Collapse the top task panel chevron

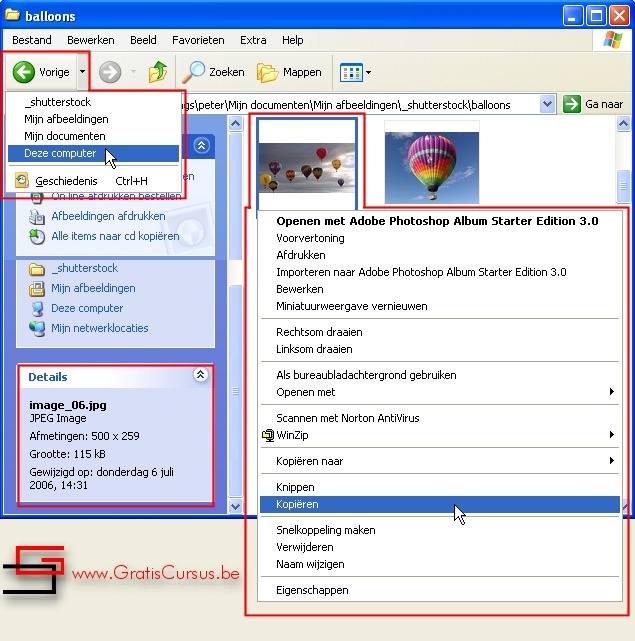click(x=202, y=145)
